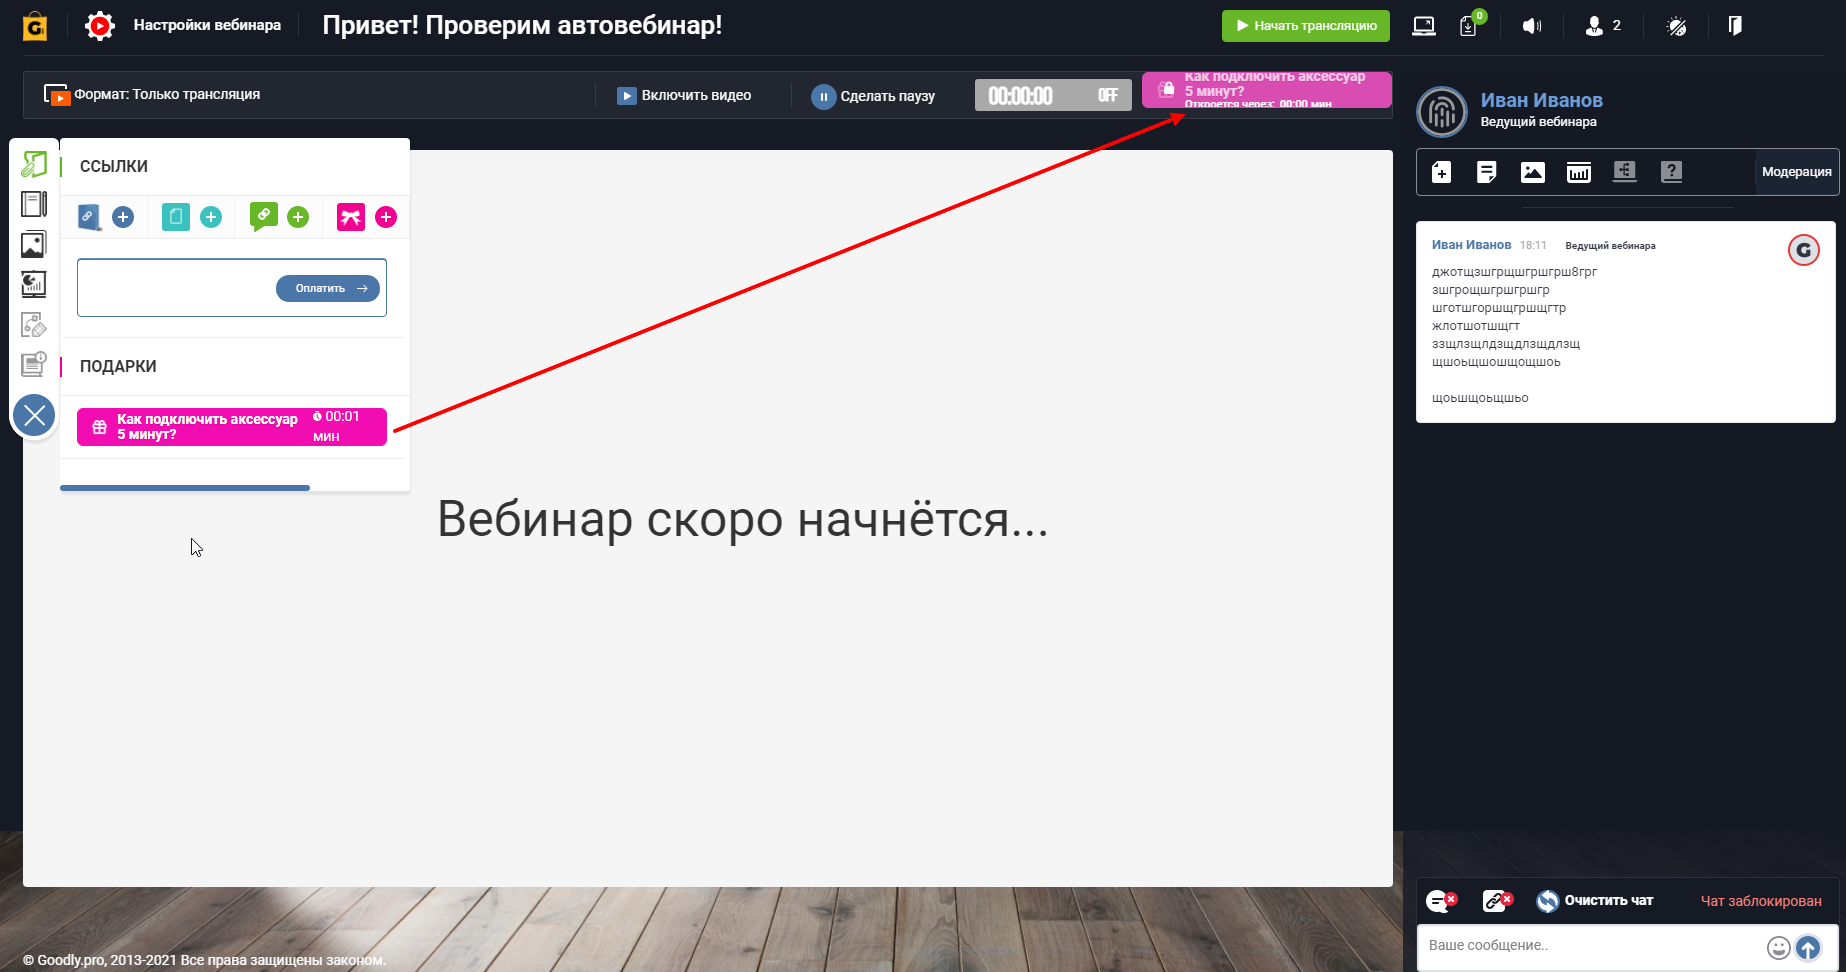Toggle the speaker sound icon
This screenshot has height=972, width=1846.
point(1532,26)
